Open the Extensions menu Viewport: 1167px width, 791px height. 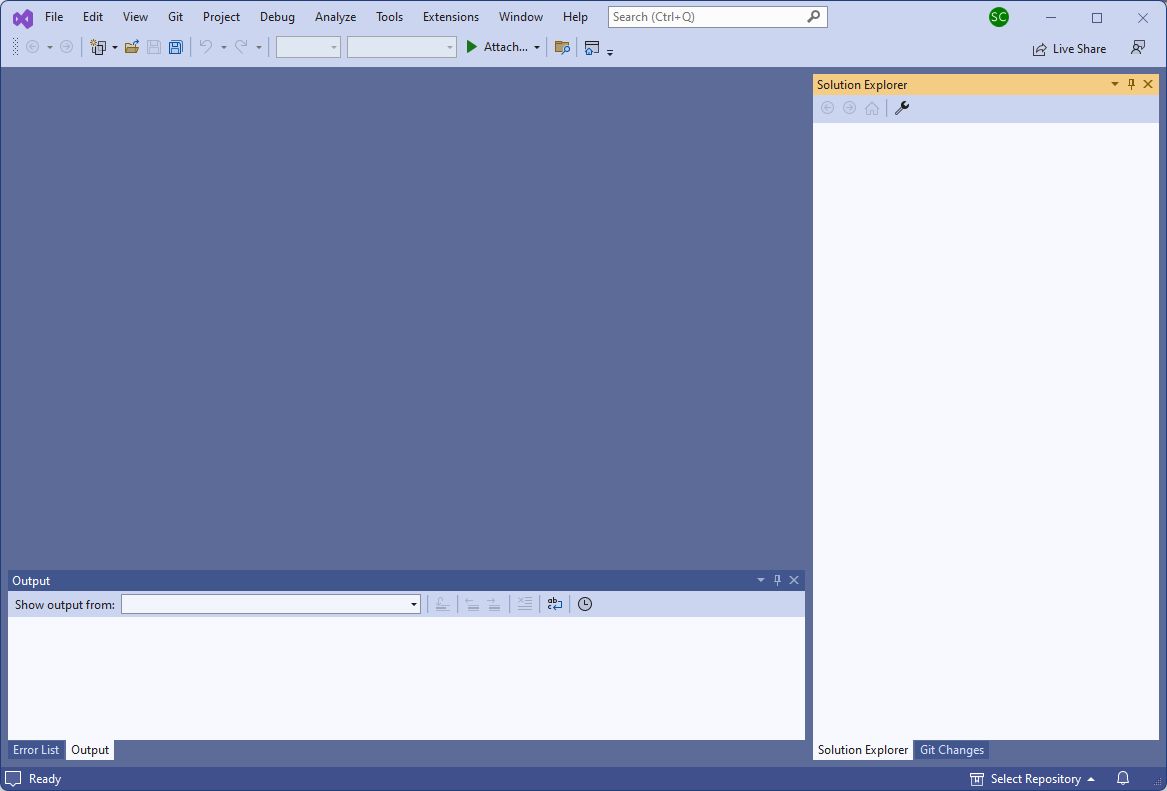pos(451,16)
